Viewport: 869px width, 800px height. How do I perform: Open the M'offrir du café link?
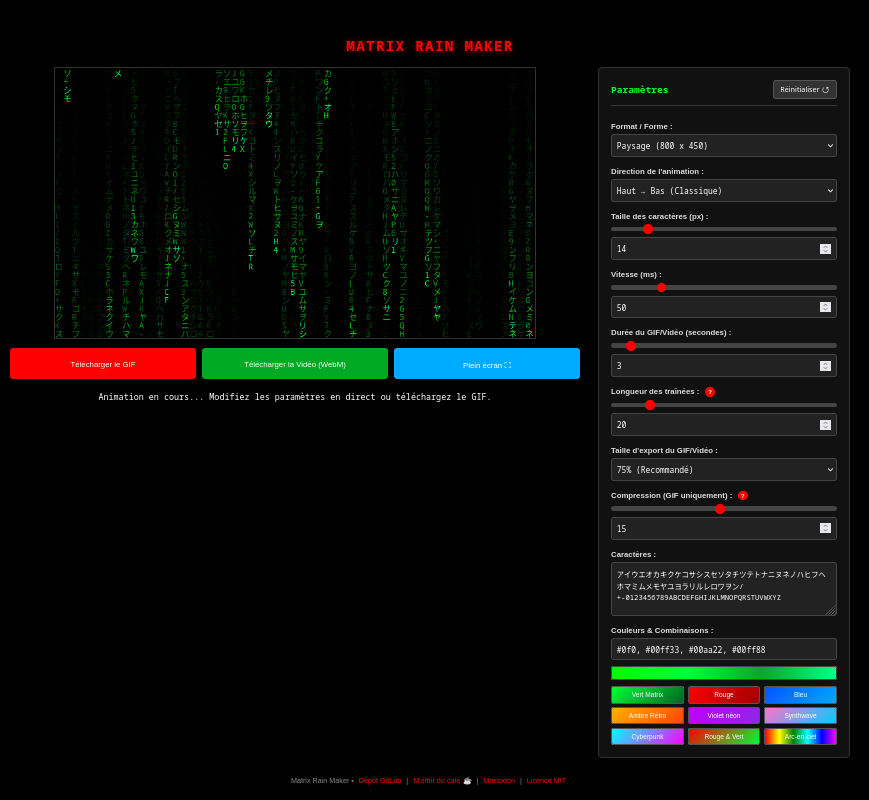coord(442,781)
